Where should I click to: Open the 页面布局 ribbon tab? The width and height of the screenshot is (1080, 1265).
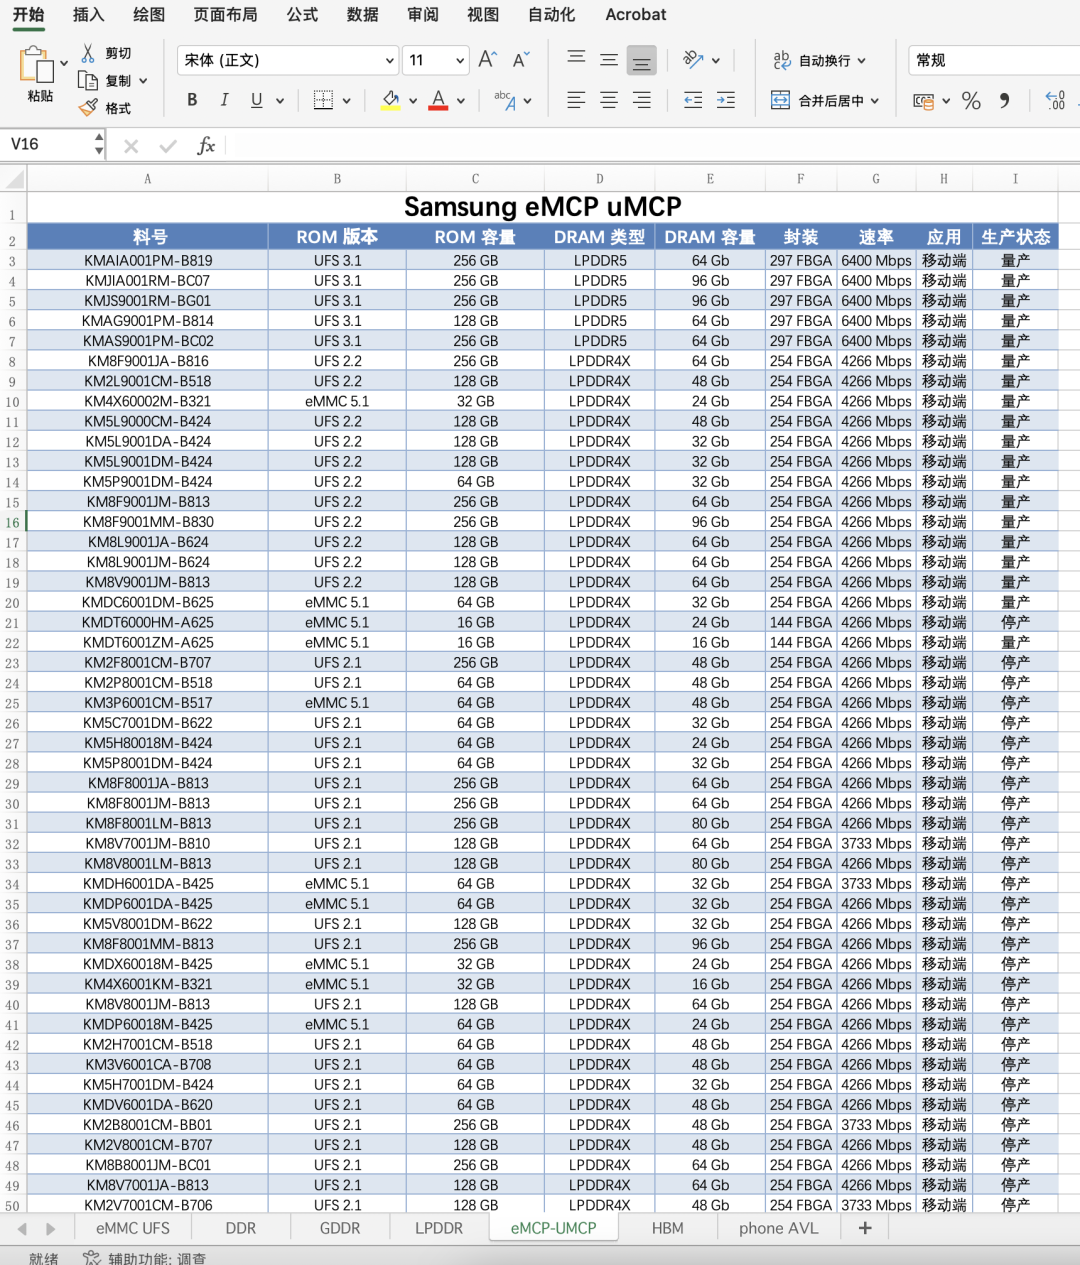(x=225, y=15)
